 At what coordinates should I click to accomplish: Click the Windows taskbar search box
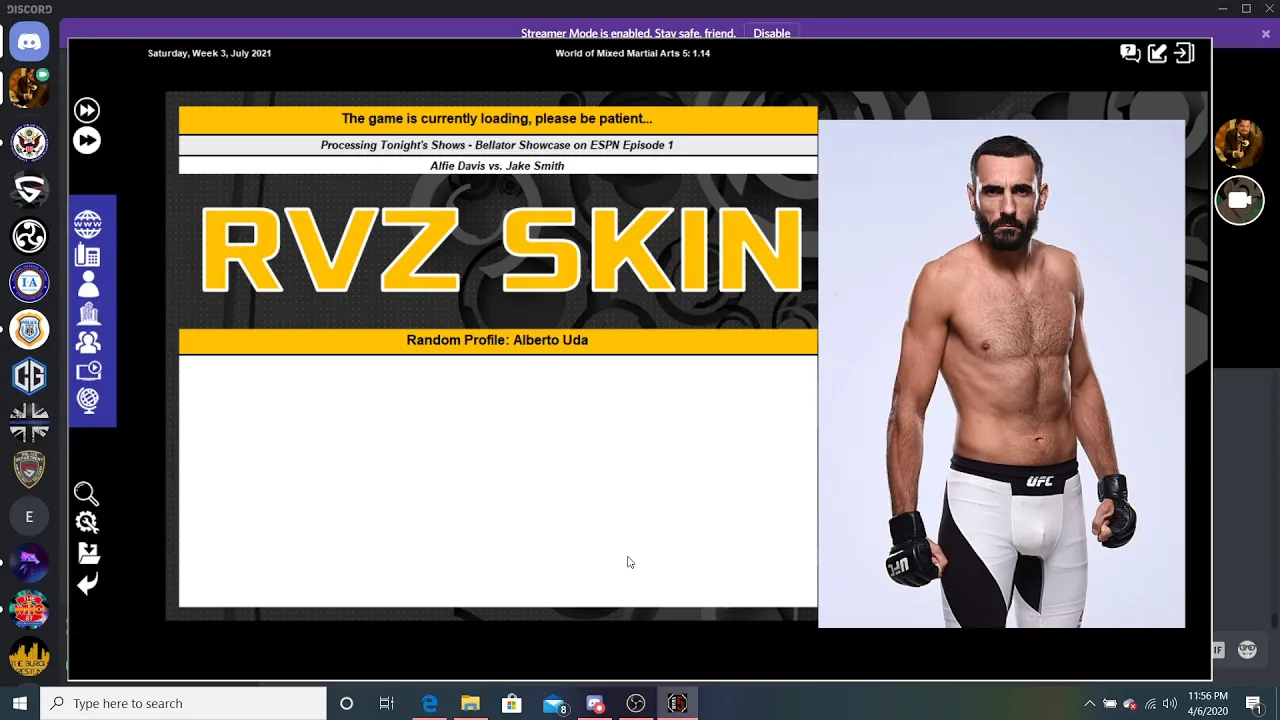pos(183,703)
